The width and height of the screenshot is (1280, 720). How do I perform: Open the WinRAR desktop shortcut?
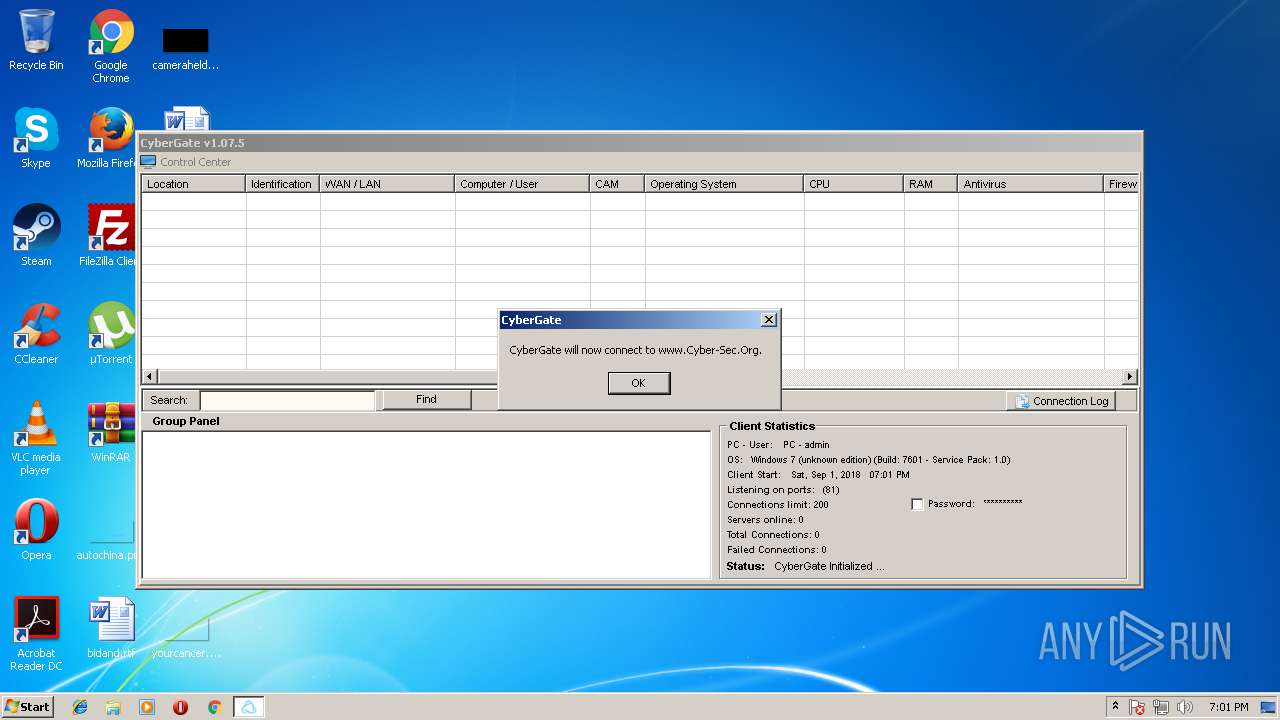point(111,432)
